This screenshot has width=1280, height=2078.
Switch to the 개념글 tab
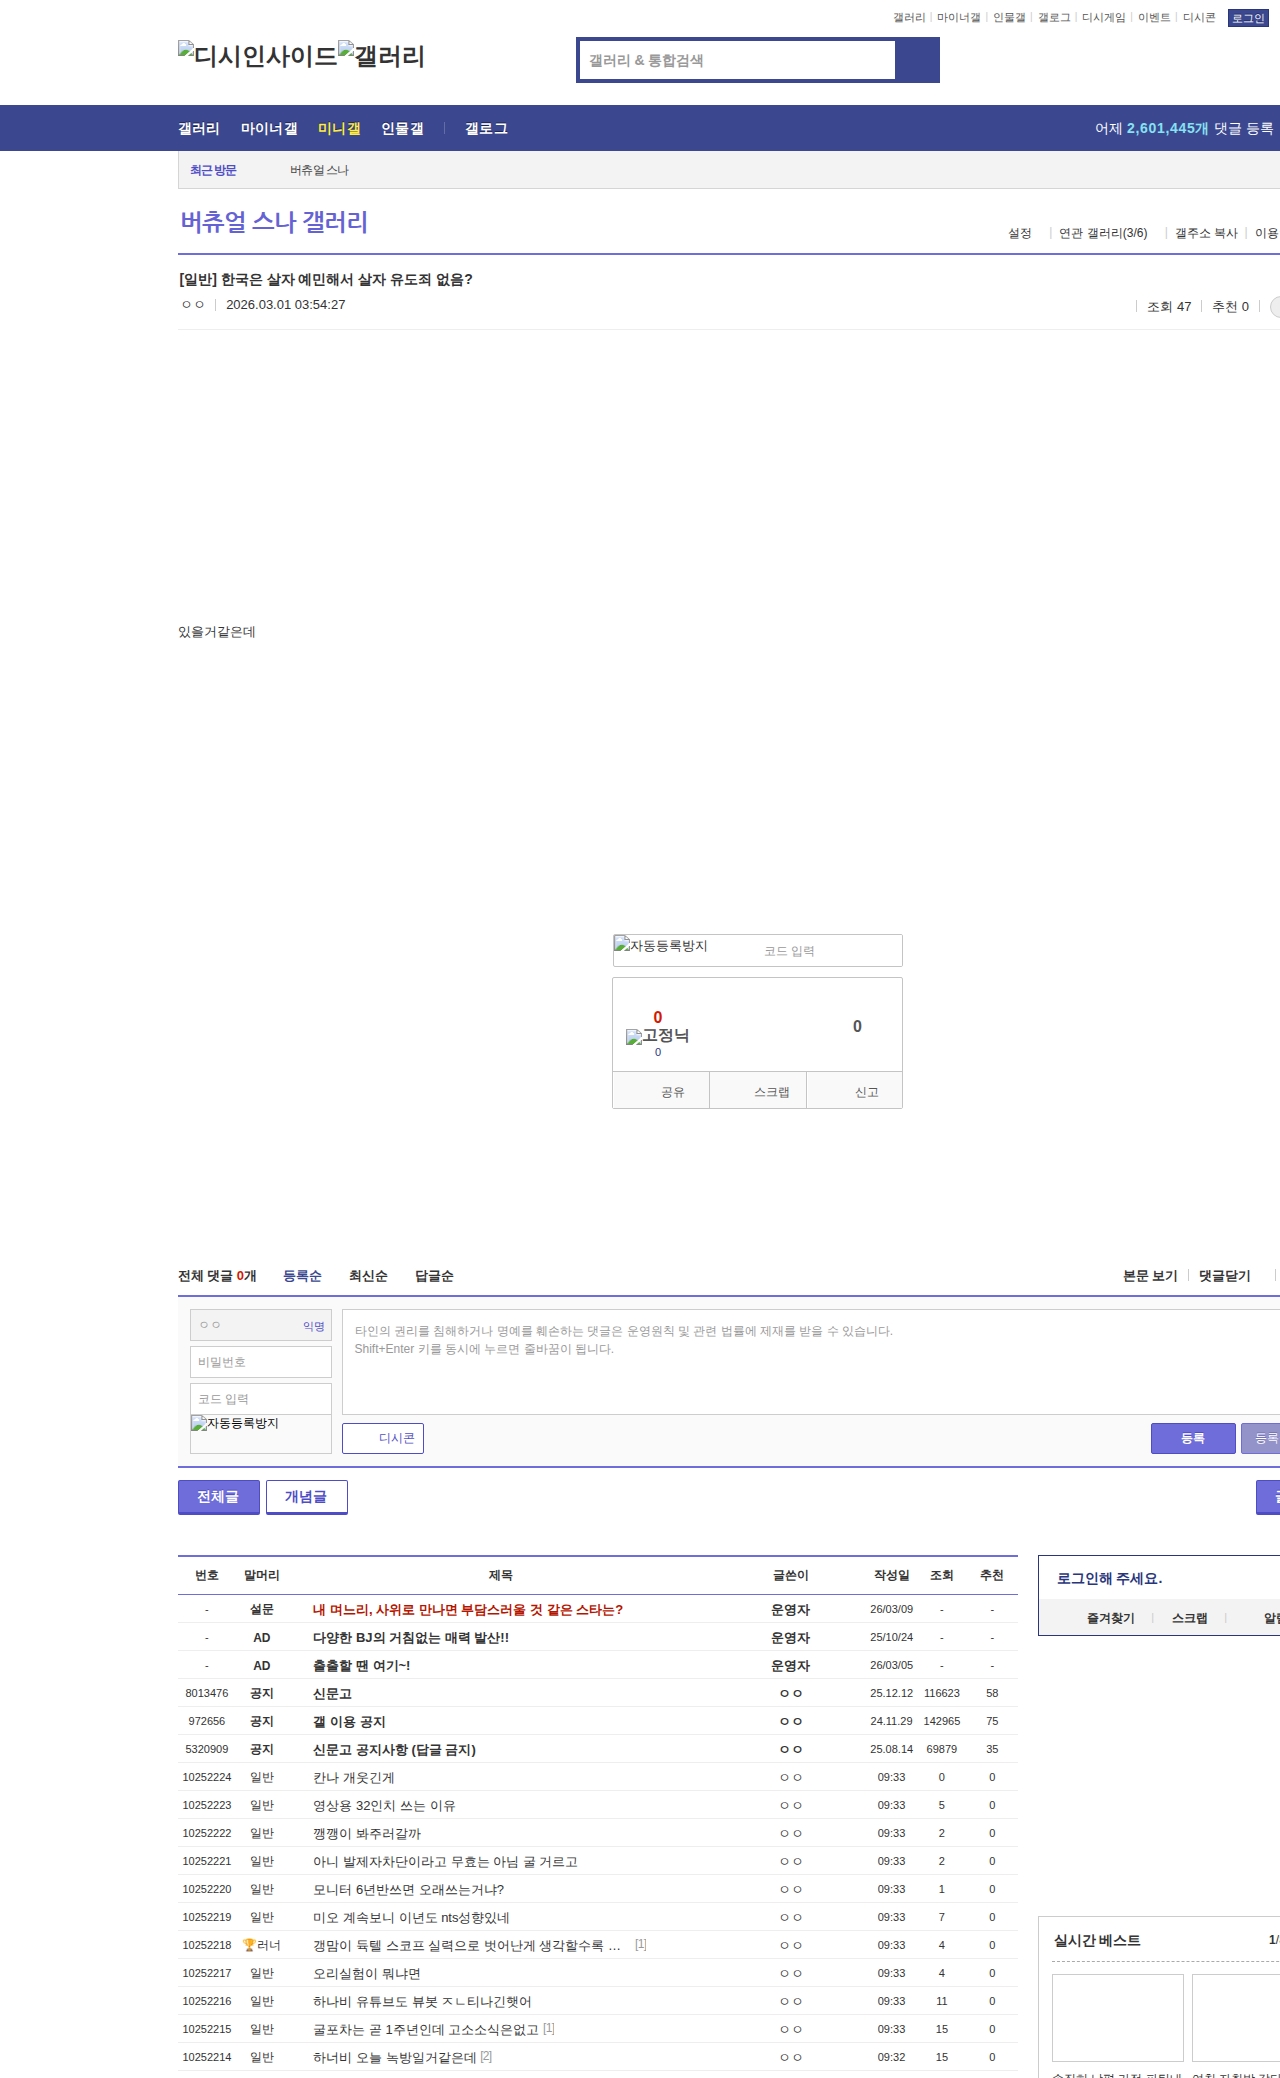click(x=306, y=1497)
